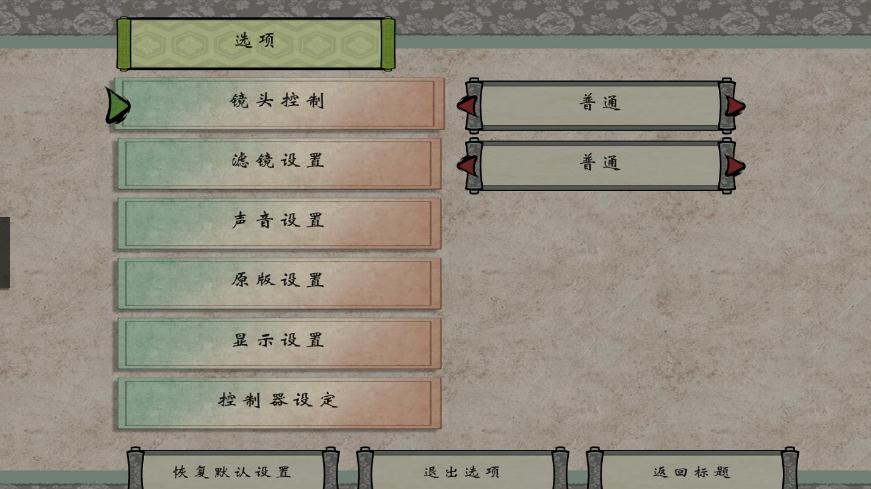
Task: Open the 原版设置 original settings
Action: pos(279,283)
